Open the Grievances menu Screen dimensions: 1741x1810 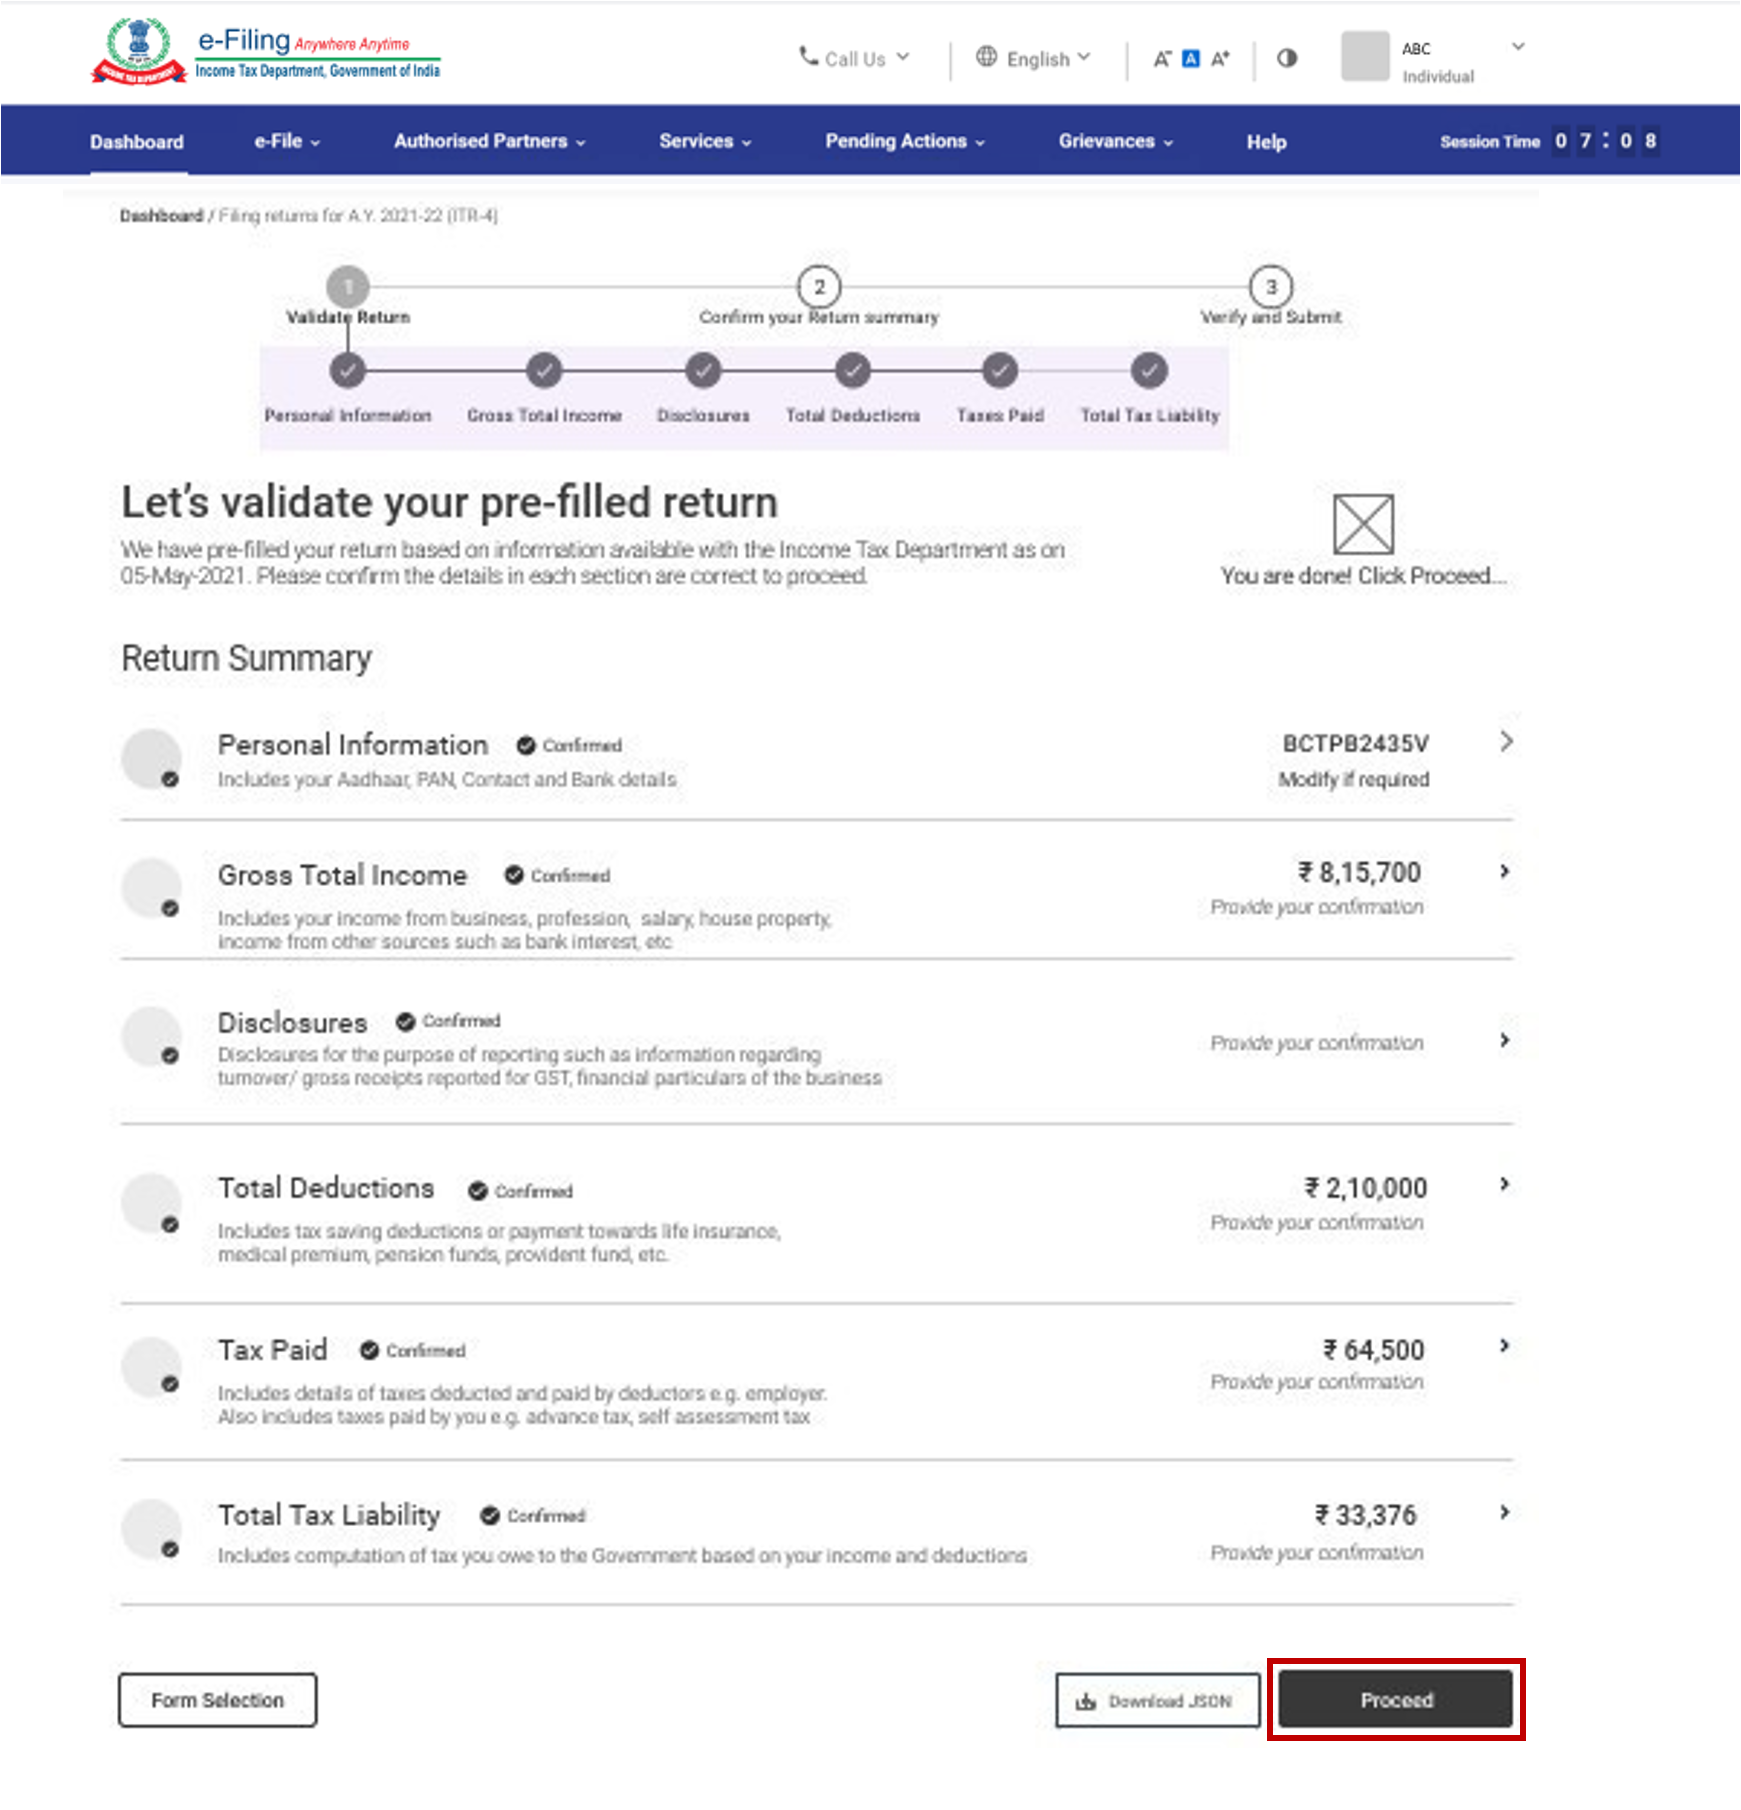click(1116, 141)
